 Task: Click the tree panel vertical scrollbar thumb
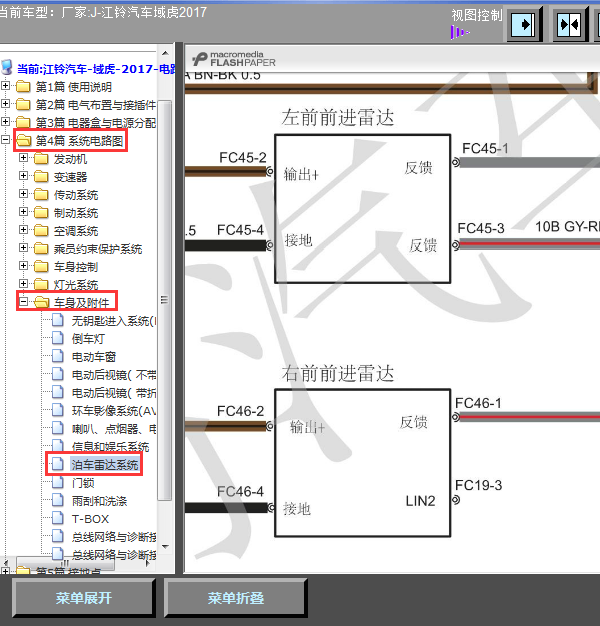coord(164,299)
